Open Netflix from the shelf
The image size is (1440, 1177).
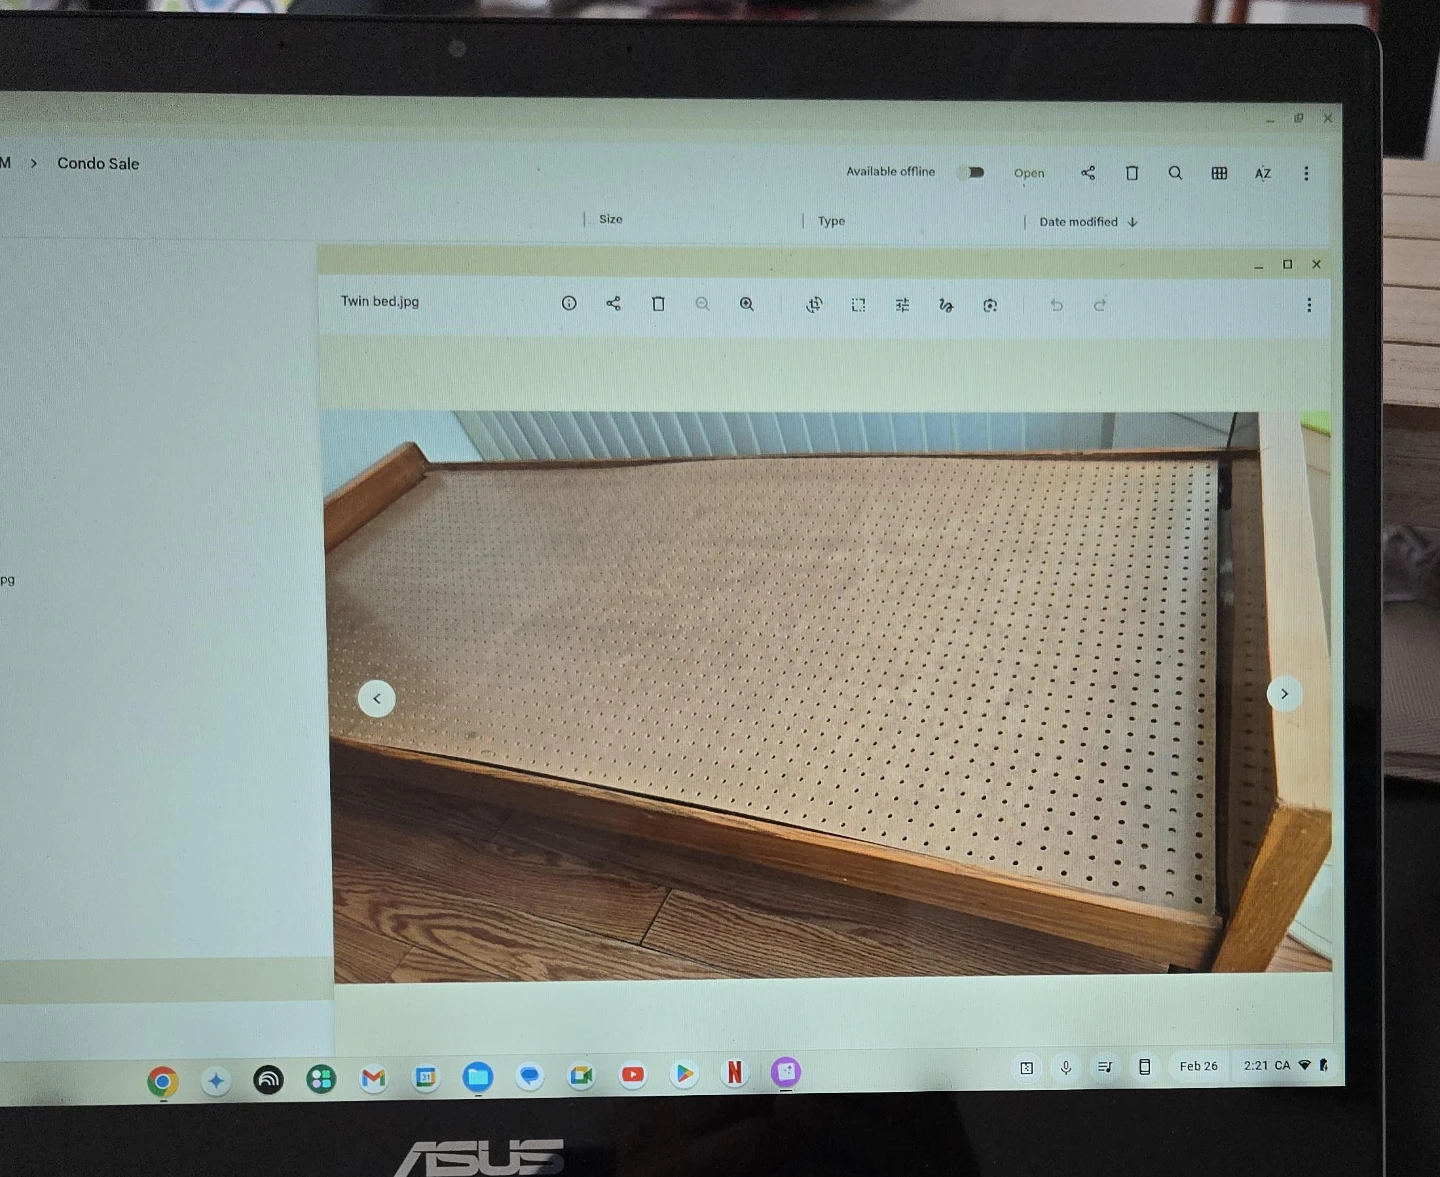735,1073
